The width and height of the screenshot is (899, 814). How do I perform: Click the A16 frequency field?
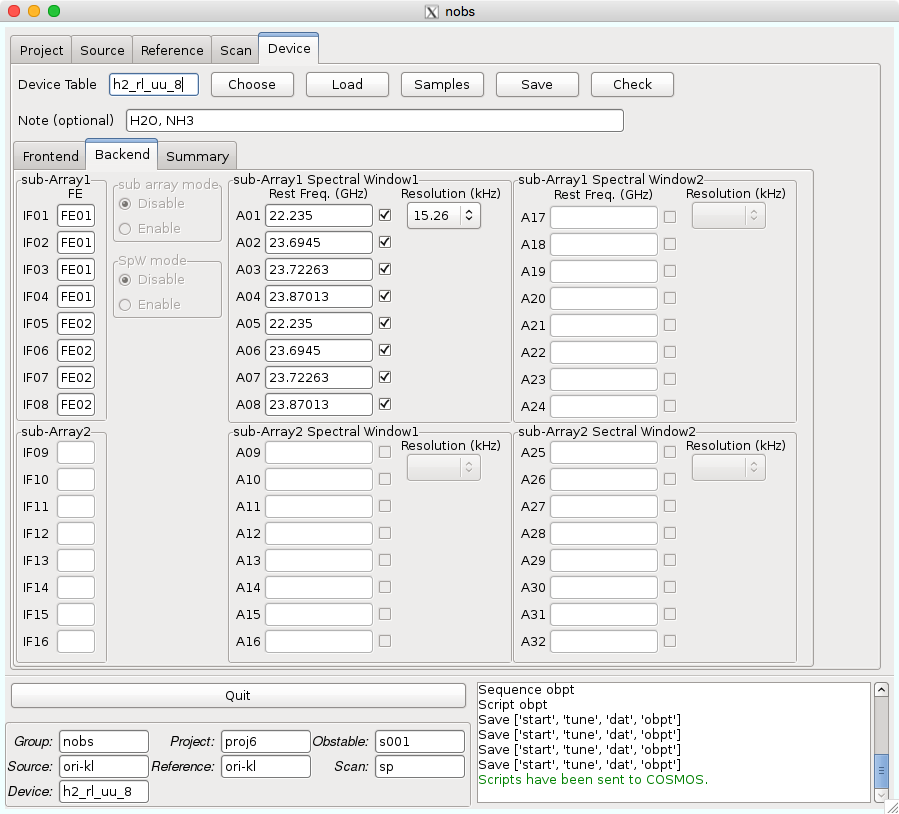(319, 641)
